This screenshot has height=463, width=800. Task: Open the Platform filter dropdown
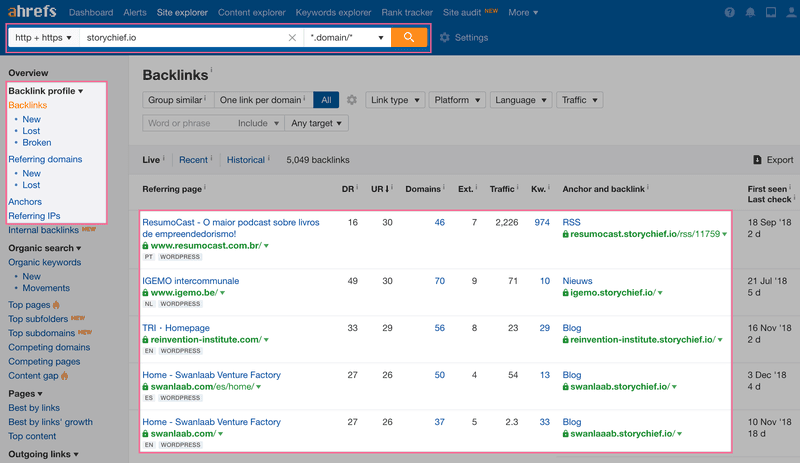point(457,100)
